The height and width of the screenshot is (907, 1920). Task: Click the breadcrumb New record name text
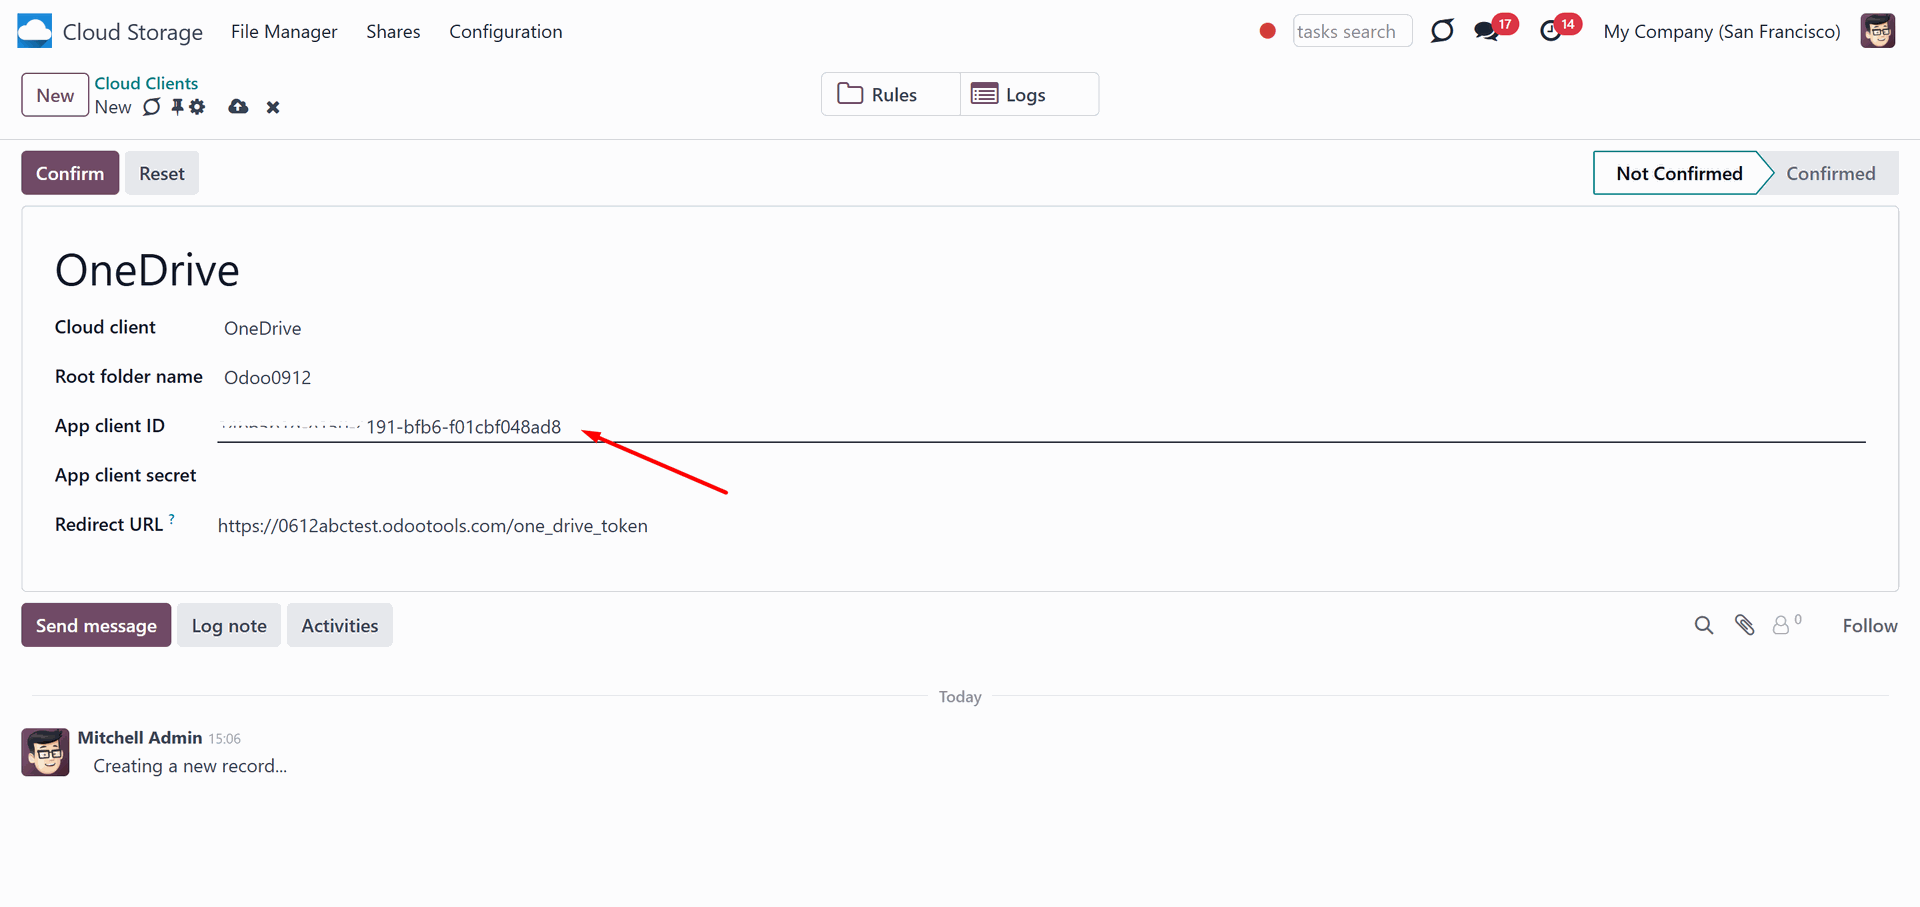[x=113, y=107]
